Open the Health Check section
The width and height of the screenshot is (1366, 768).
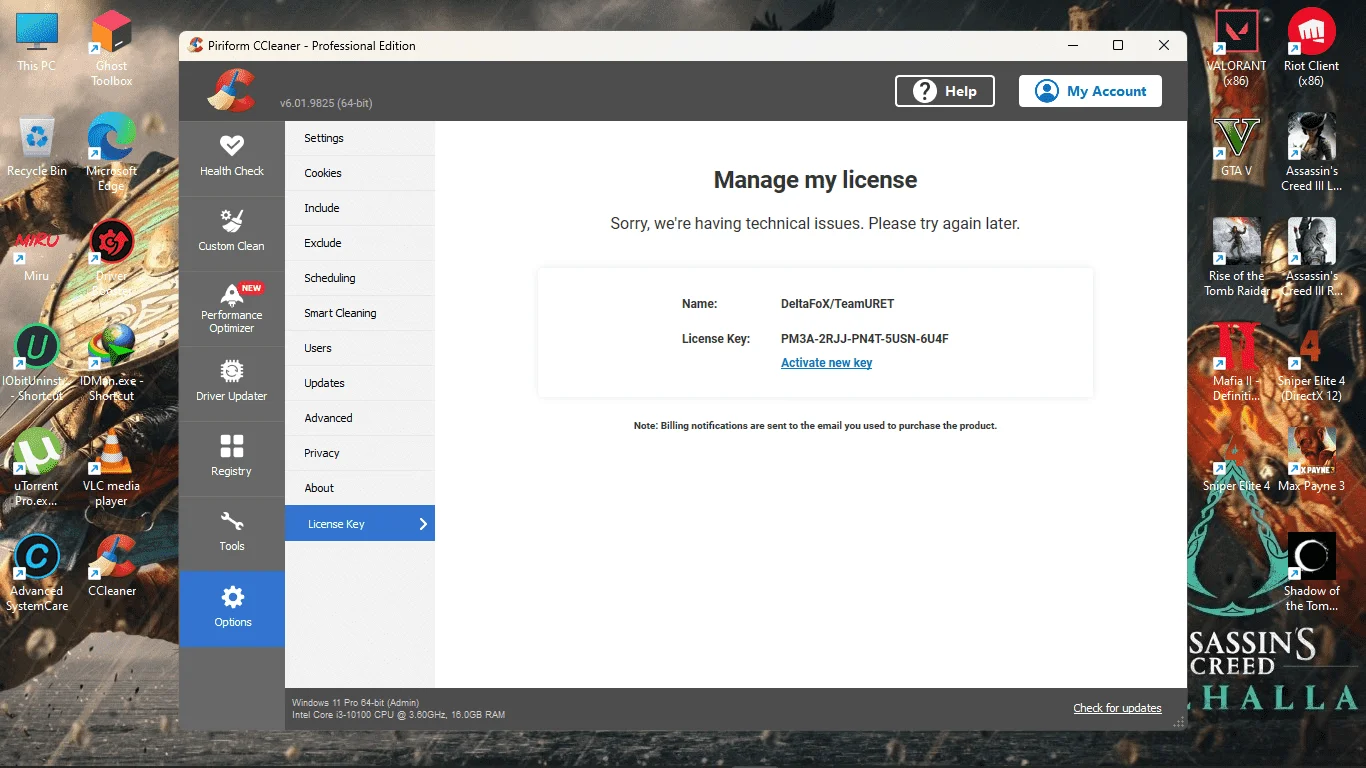[232, 158]
